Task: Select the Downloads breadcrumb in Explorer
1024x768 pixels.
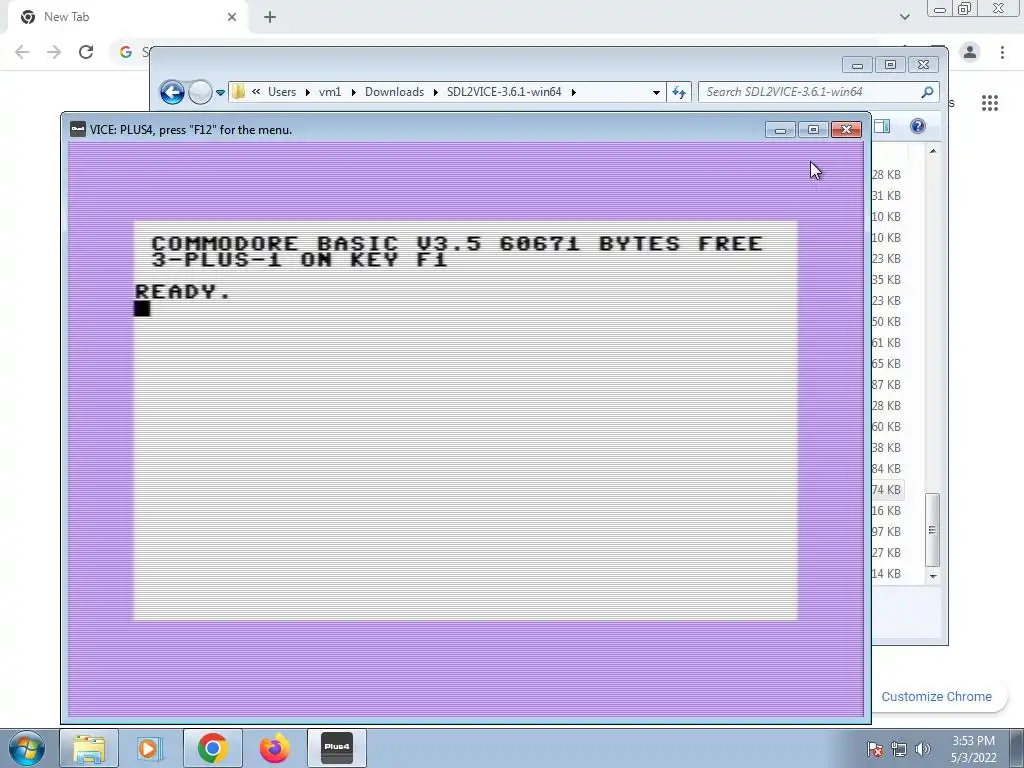Action: click(x=394, y=91)
